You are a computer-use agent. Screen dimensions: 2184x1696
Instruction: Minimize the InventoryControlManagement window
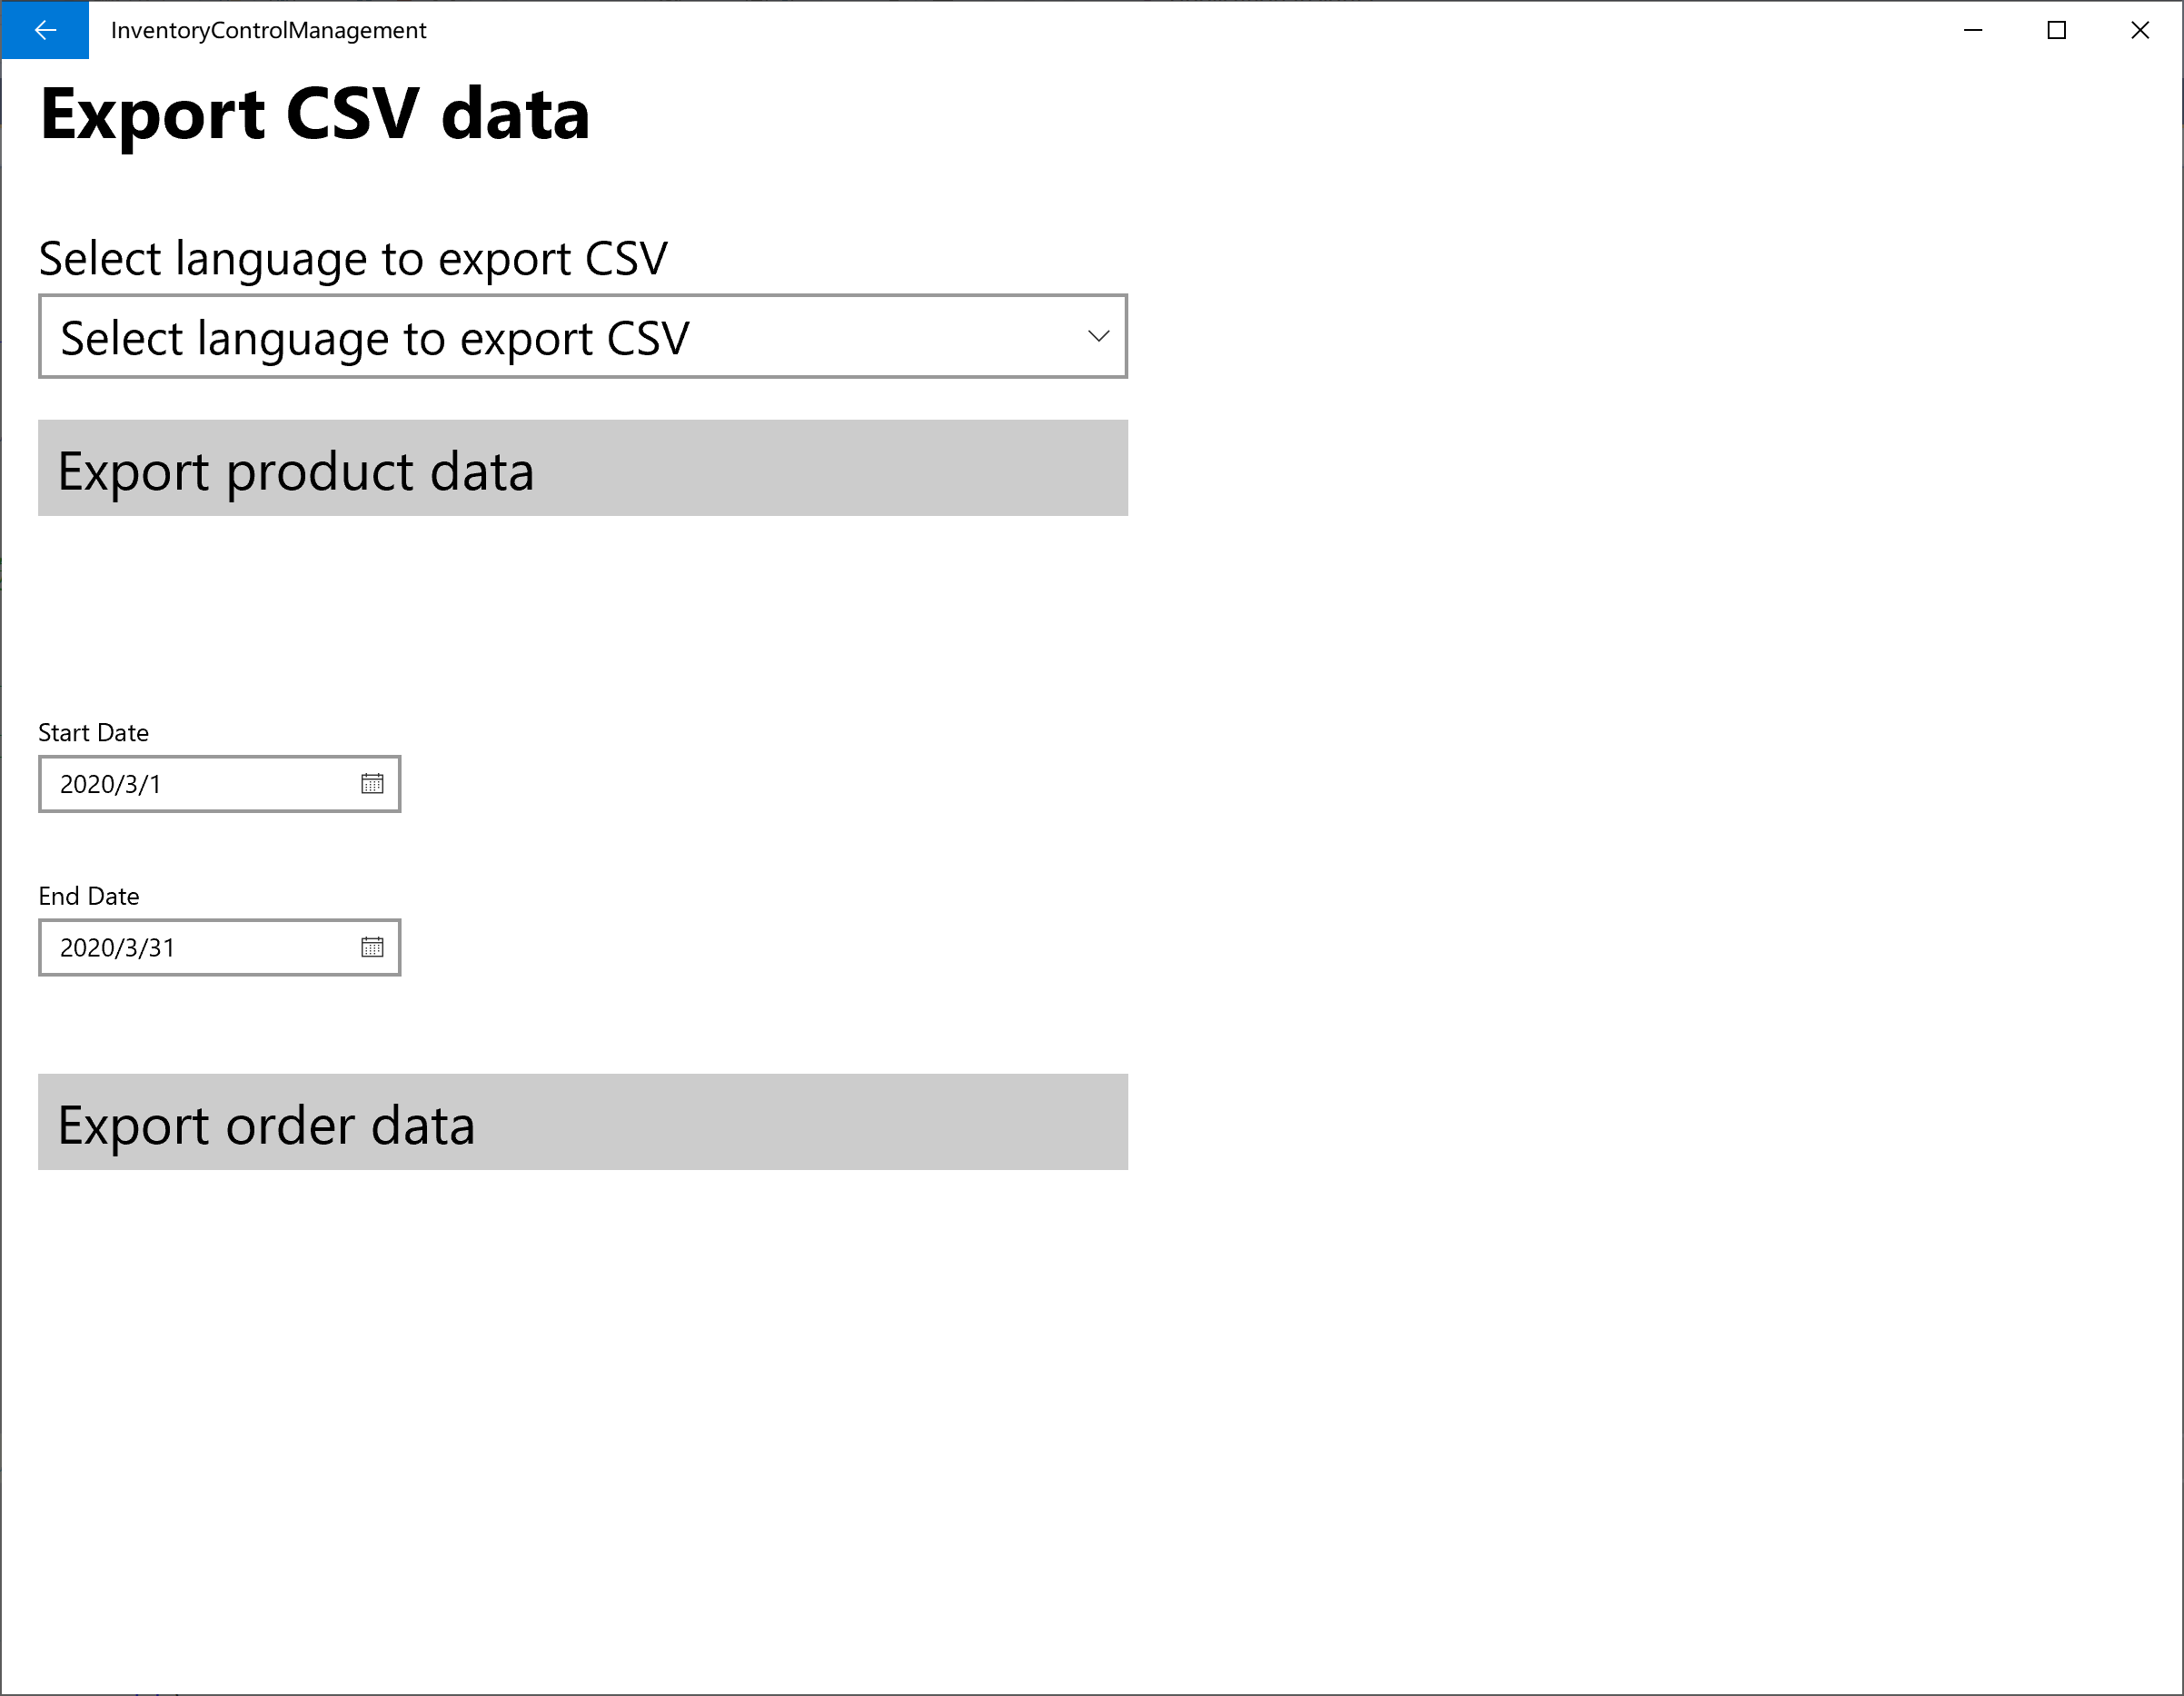point(1973,30)
